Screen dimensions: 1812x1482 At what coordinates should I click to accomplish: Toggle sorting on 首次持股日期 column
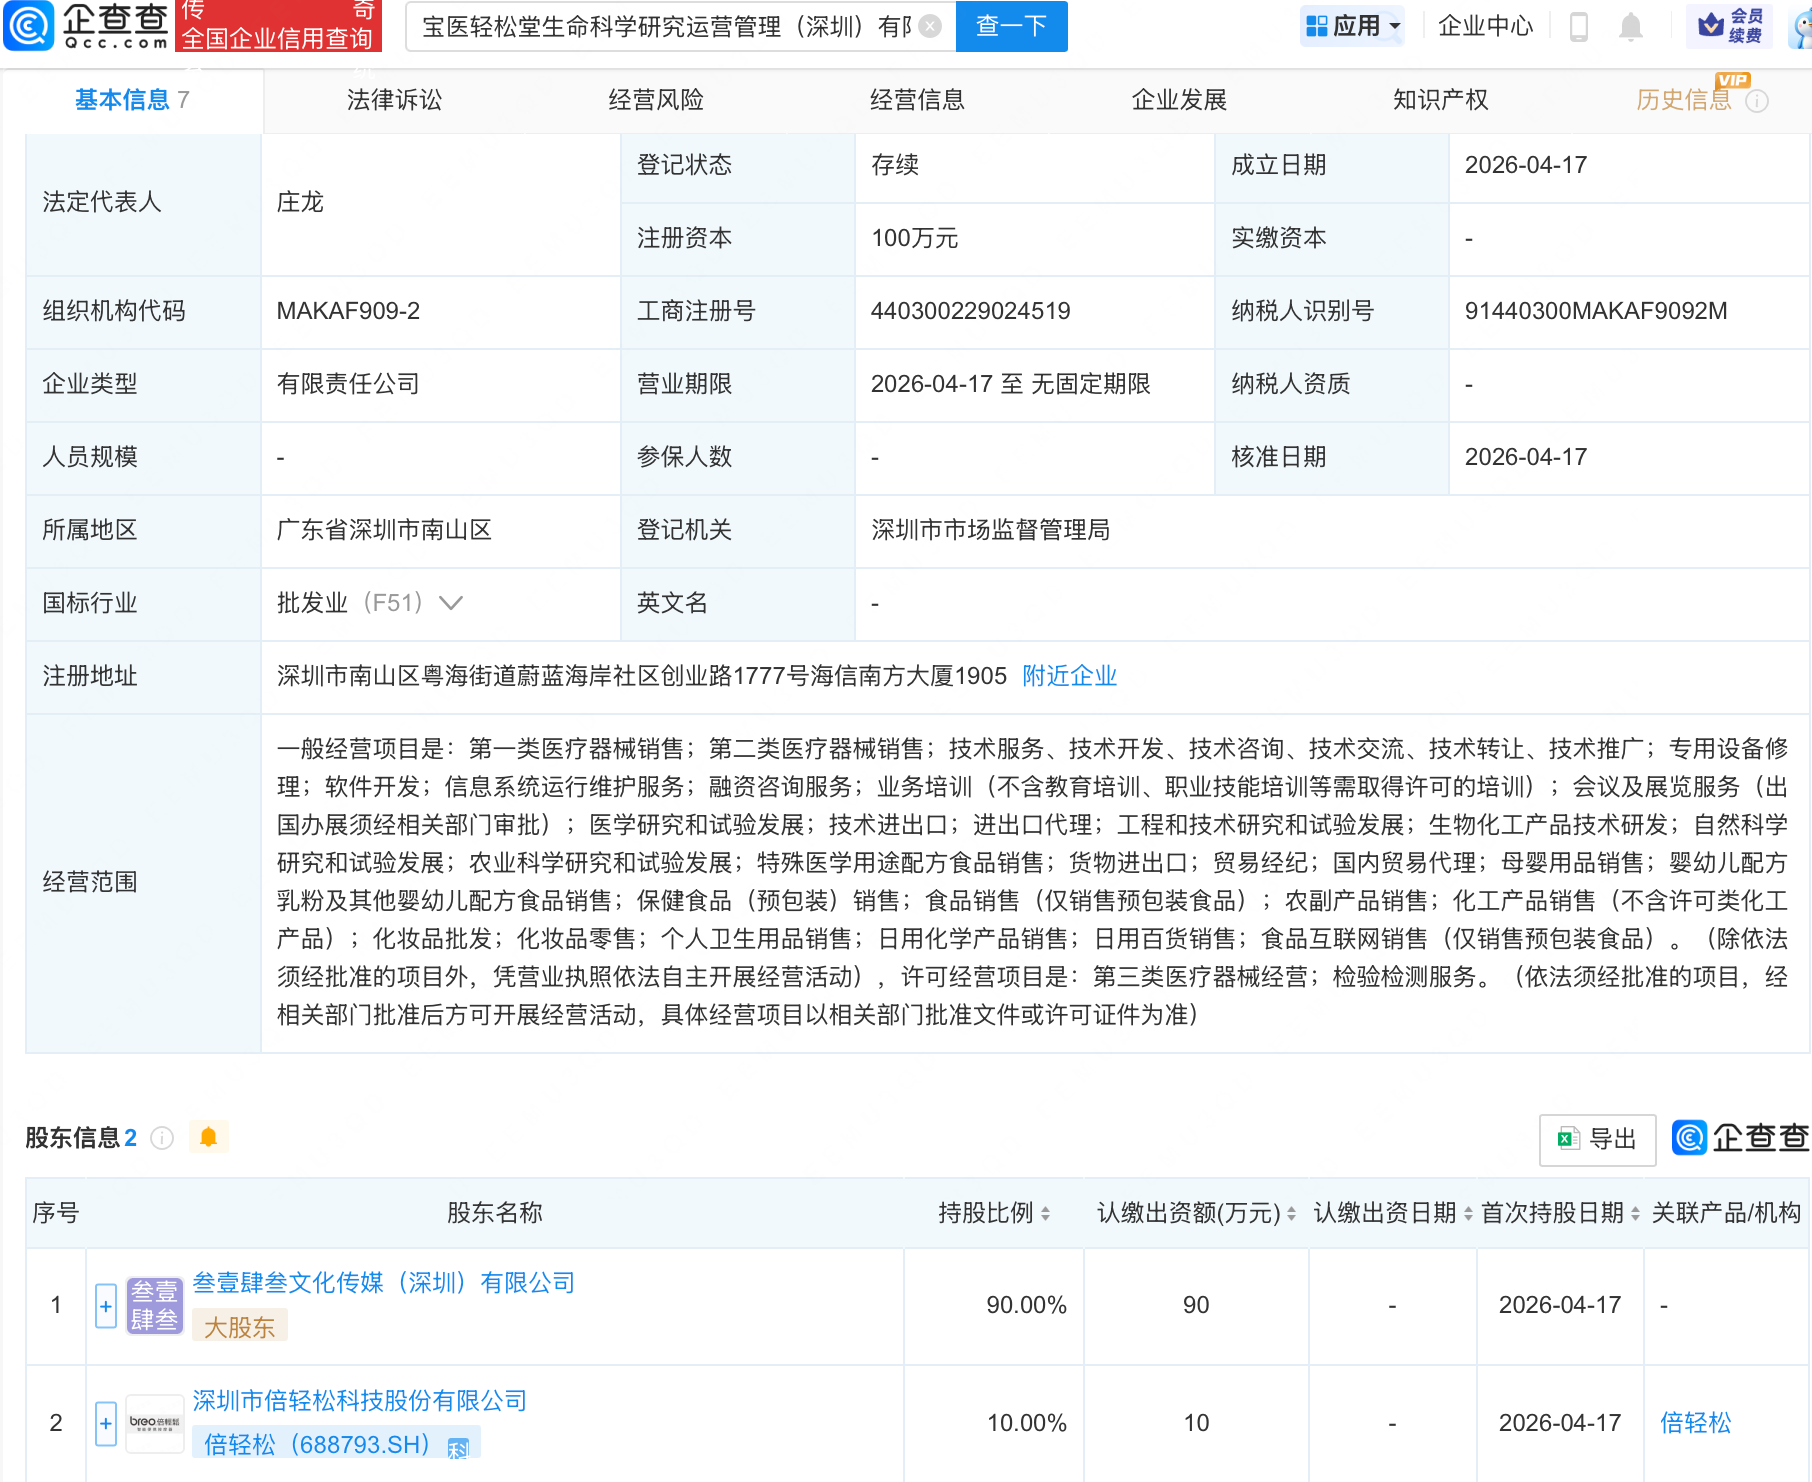(1634, 1214)
